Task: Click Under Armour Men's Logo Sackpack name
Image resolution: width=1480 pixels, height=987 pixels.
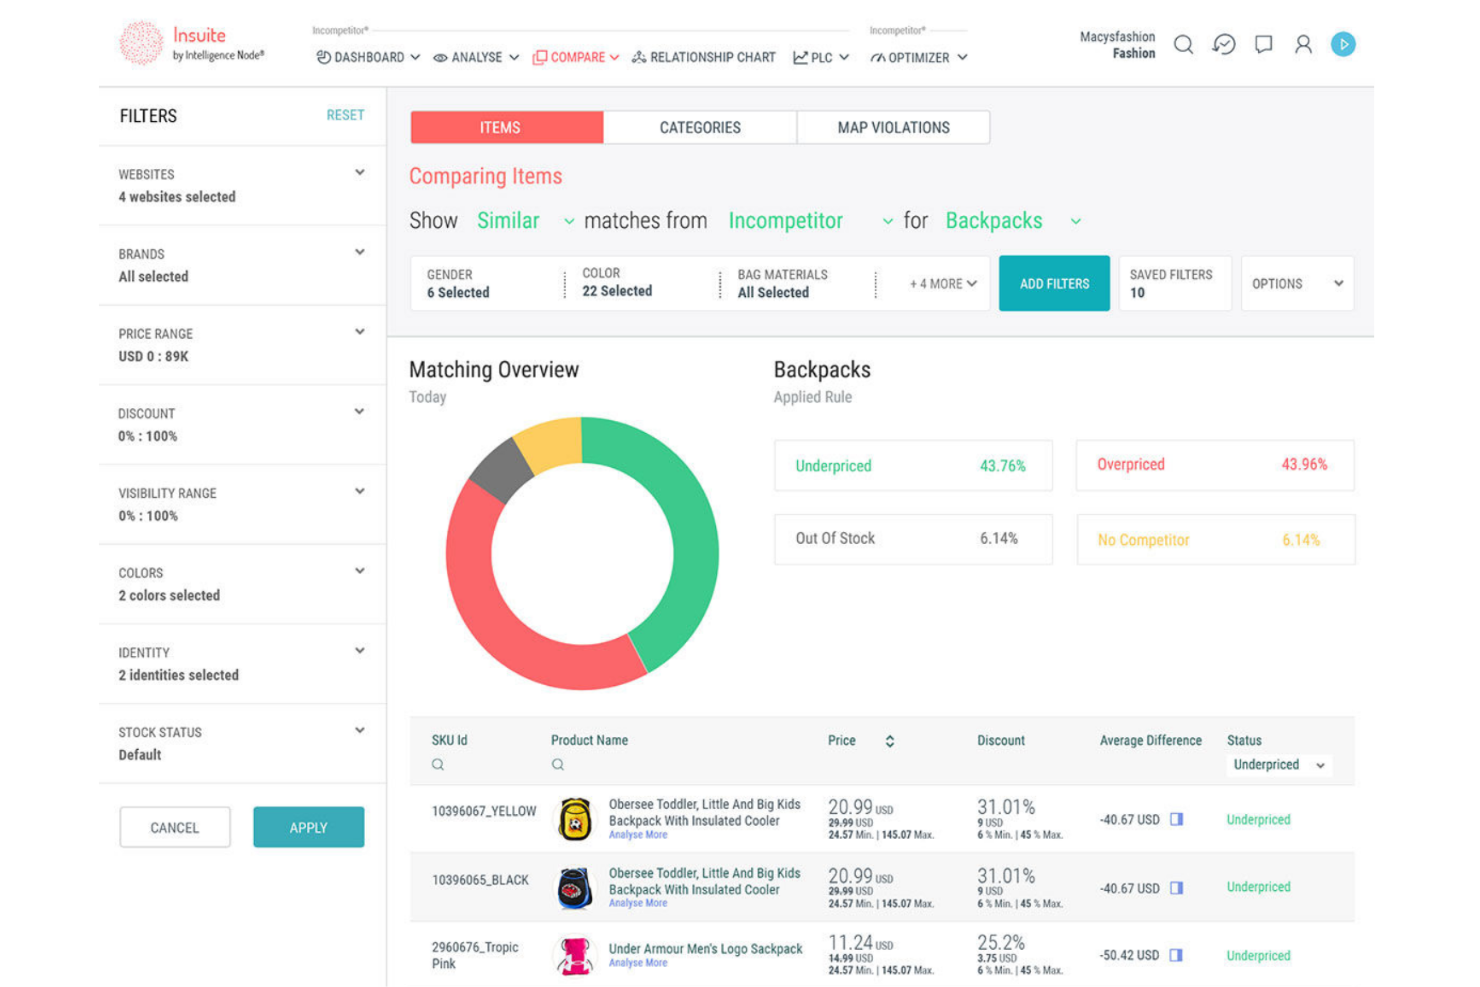Action: 706,949
